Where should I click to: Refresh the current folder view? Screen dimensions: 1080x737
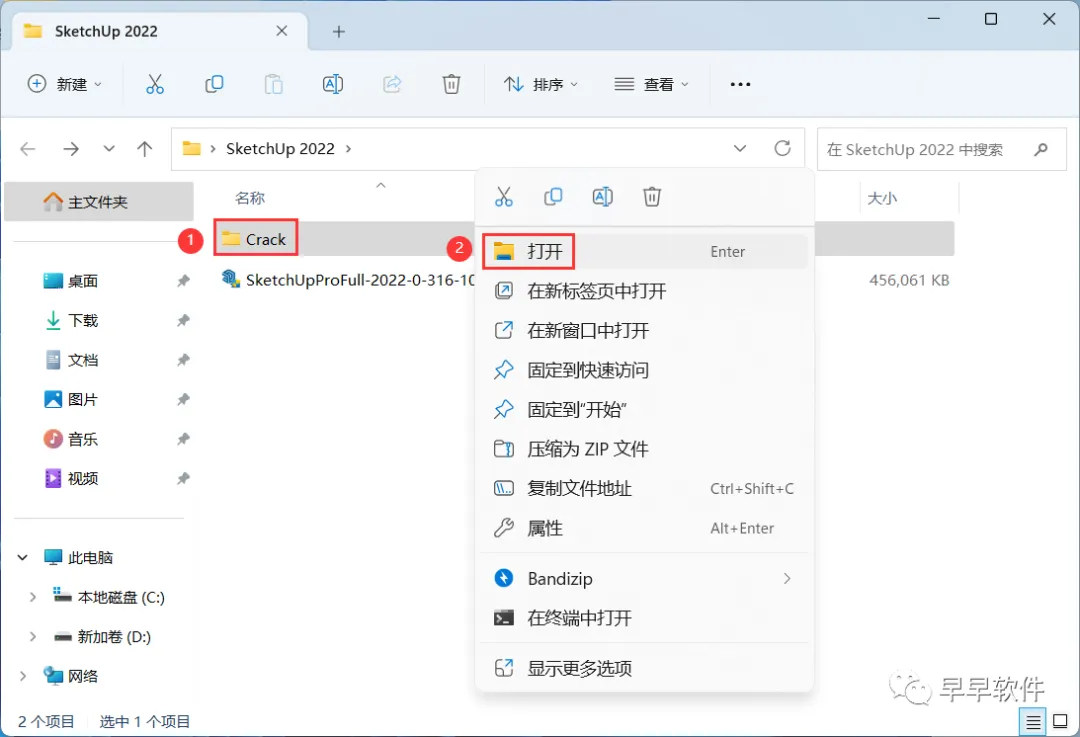pyautogui.click(x=782, y=148)
